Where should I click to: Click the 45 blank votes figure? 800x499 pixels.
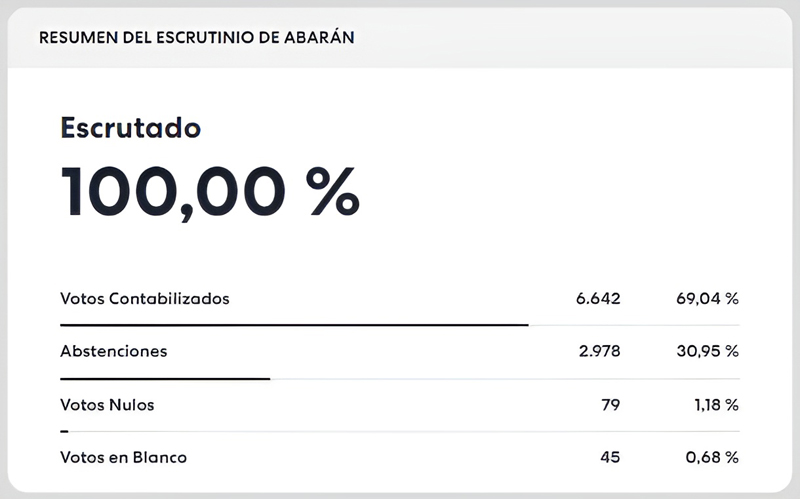pyautogui.click(x=610, y=457)
